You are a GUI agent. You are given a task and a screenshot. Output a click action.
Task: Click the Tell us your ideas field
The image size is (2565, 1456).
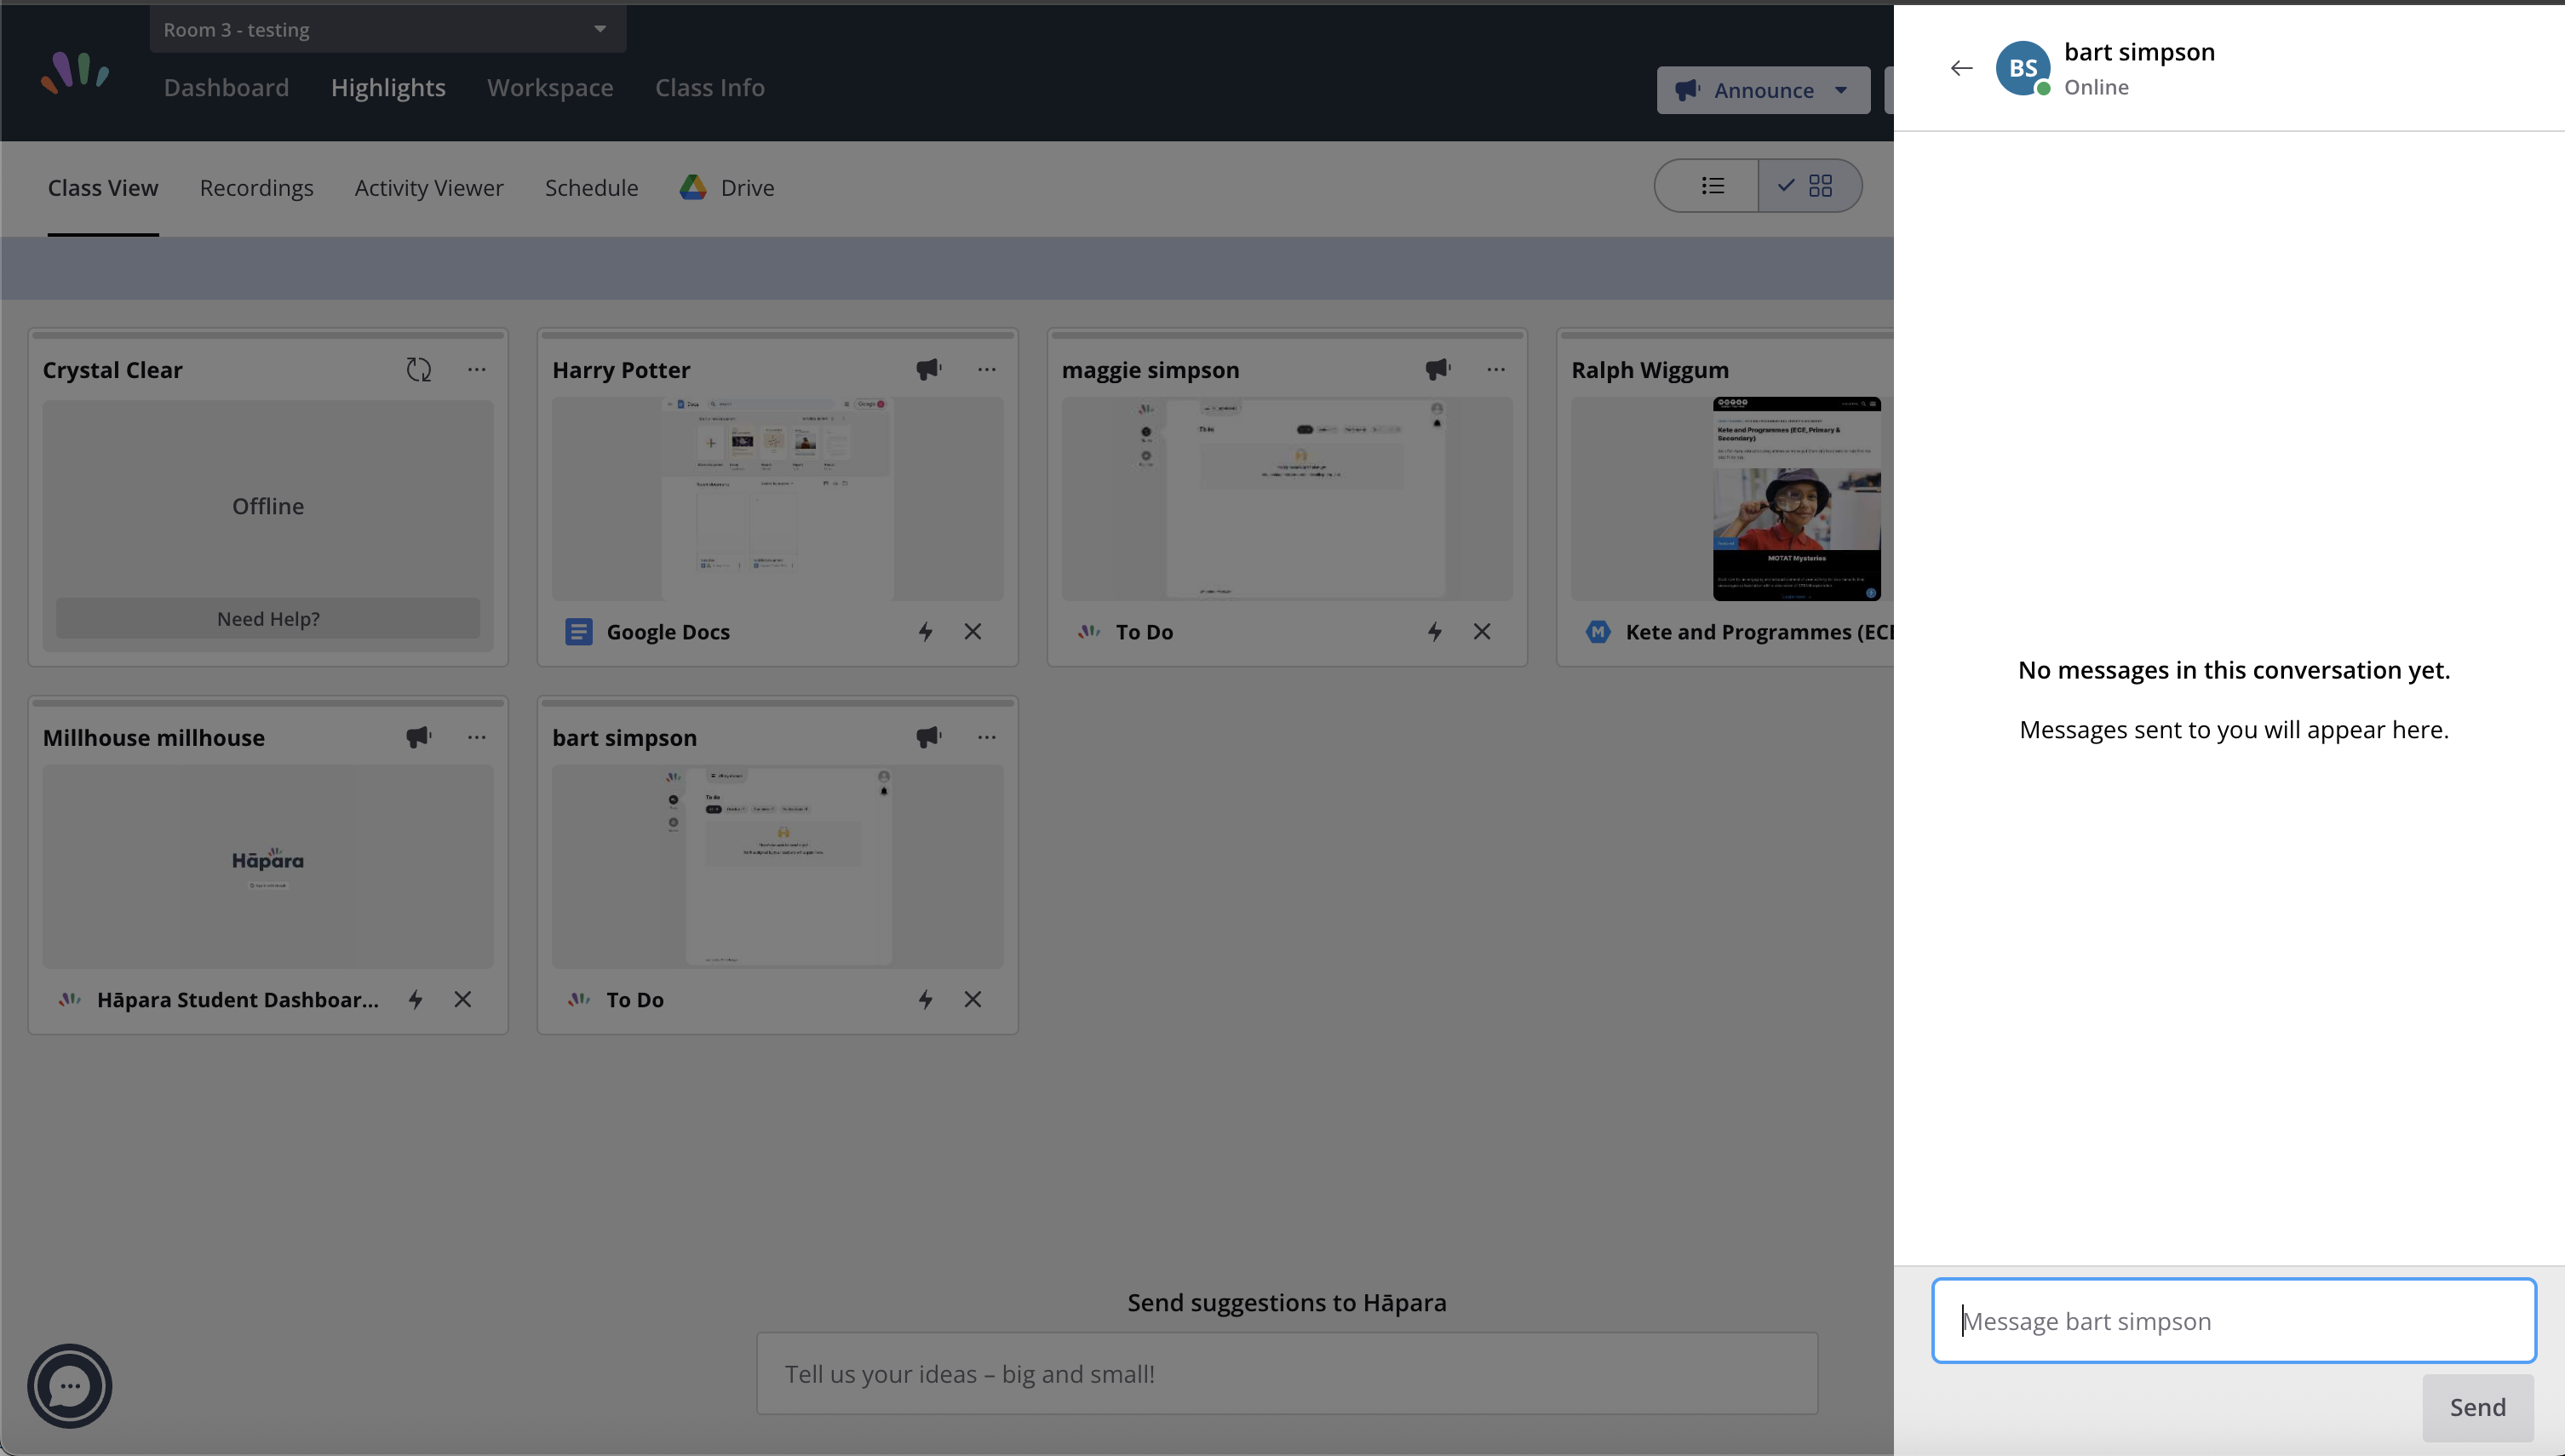click(x=1287, y=1373)
